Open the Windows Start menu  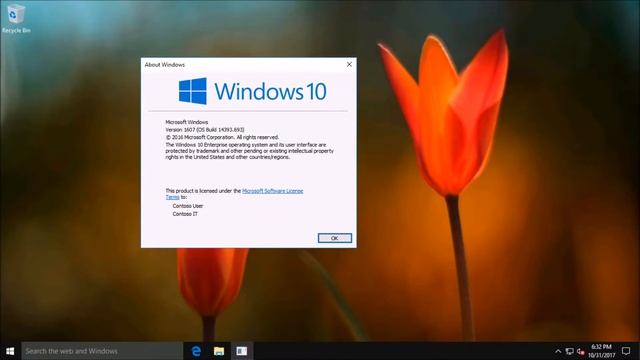(10, 351)
